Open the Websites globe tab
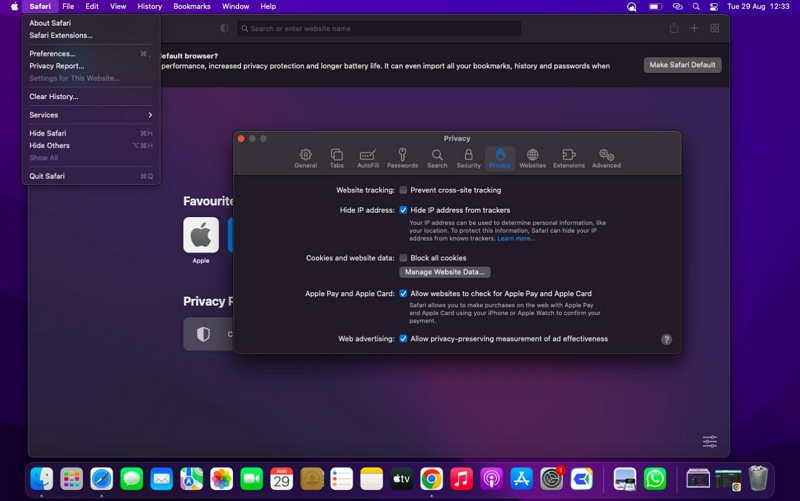 [x=532, y=159]
